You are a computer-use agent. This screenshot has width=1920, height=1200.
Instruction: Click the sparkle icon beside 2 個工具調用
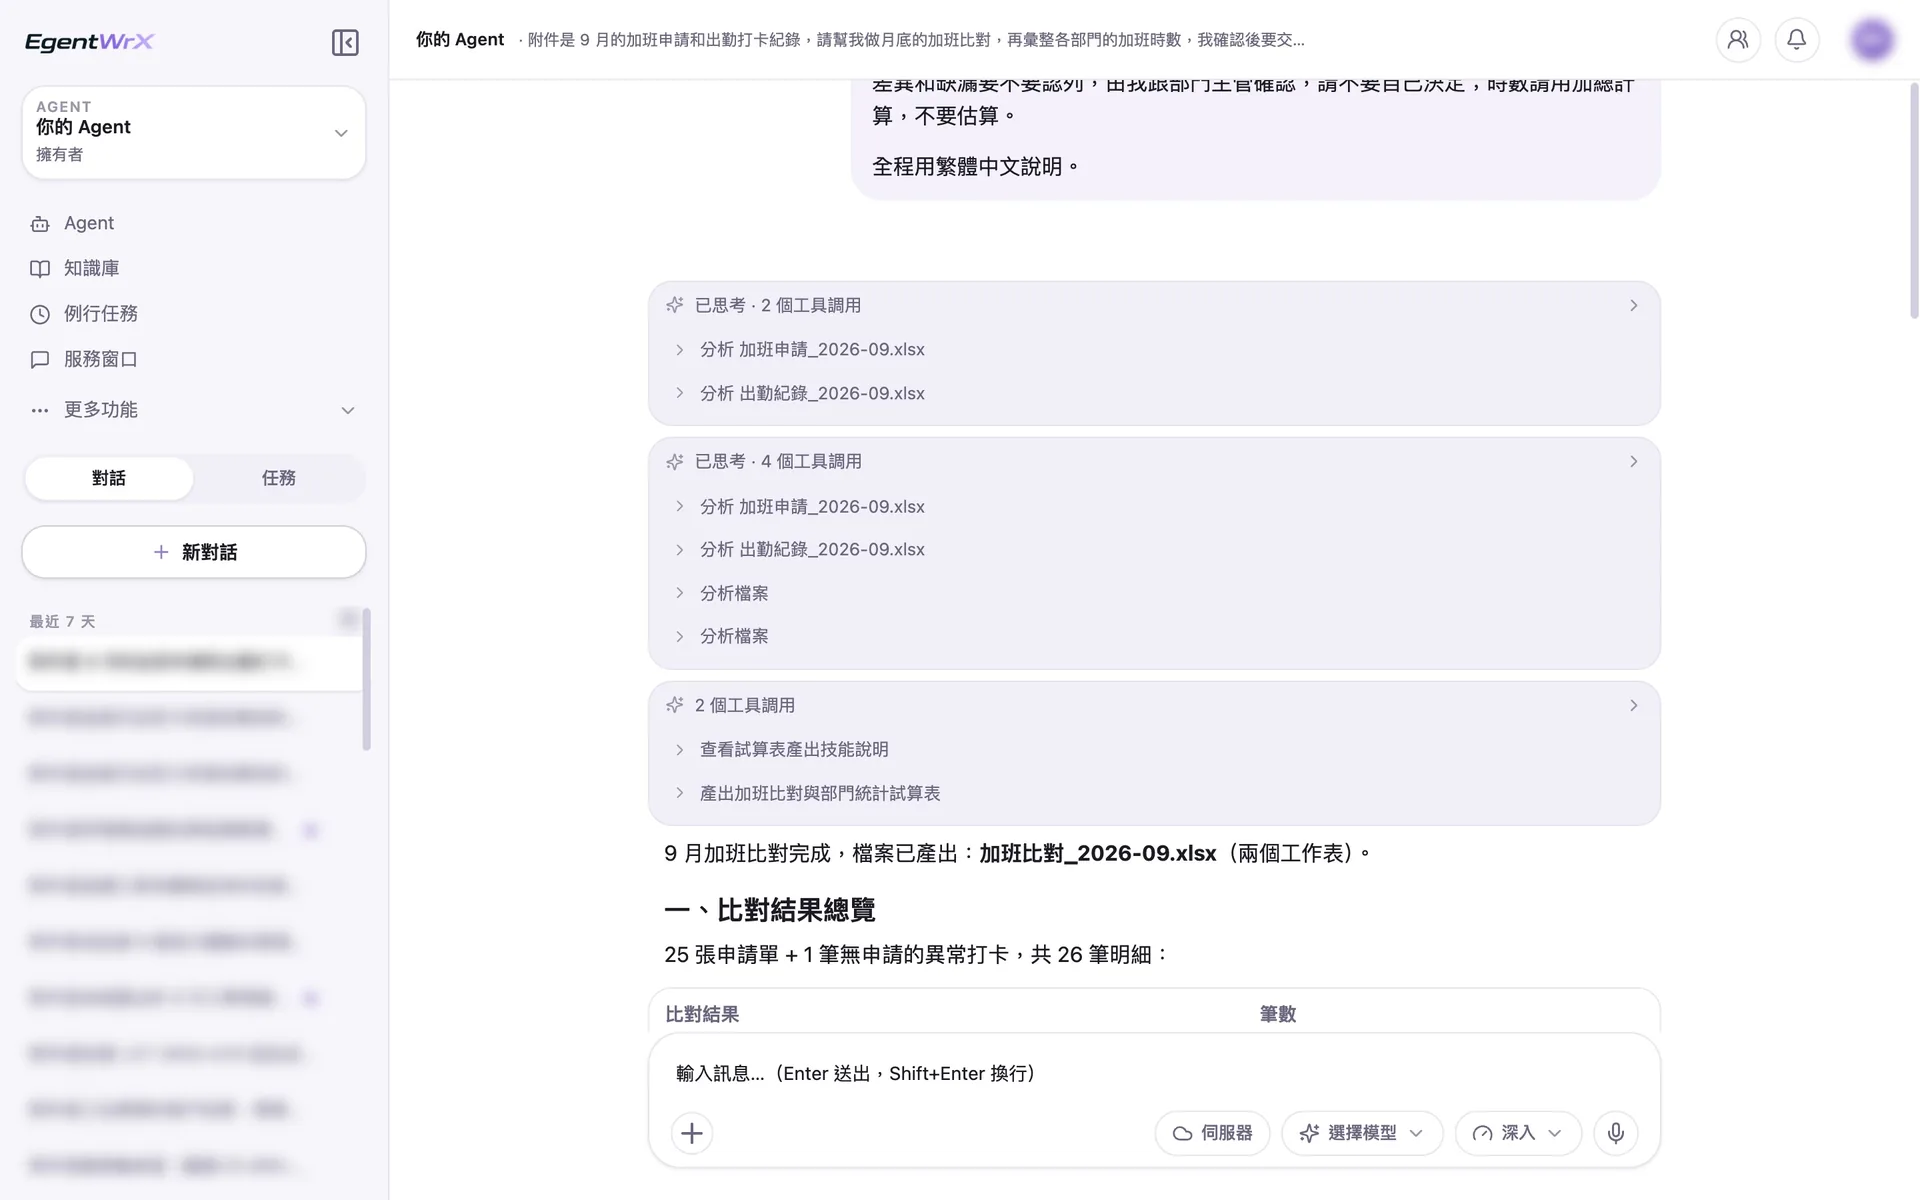point(675,705)
